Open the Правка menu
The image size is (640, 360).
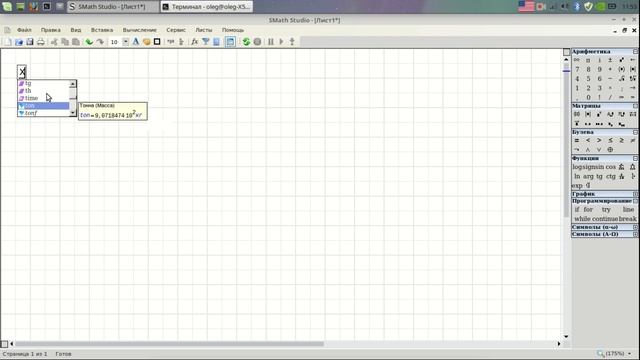(x=51, y=30)
